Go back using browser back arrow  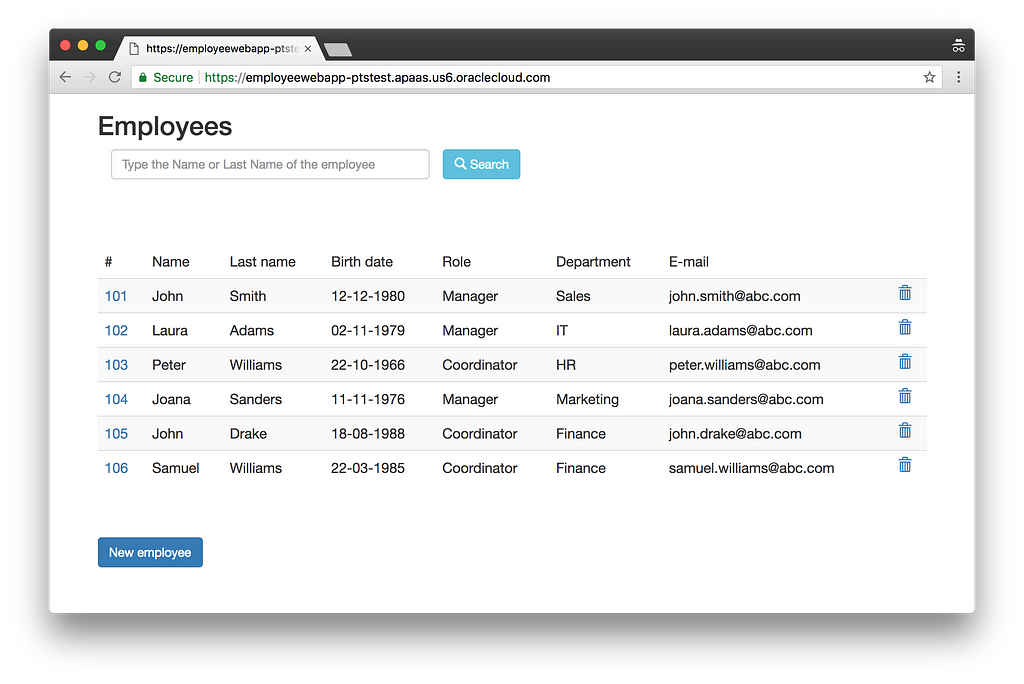pyautogui.click(x=65, y=77)
